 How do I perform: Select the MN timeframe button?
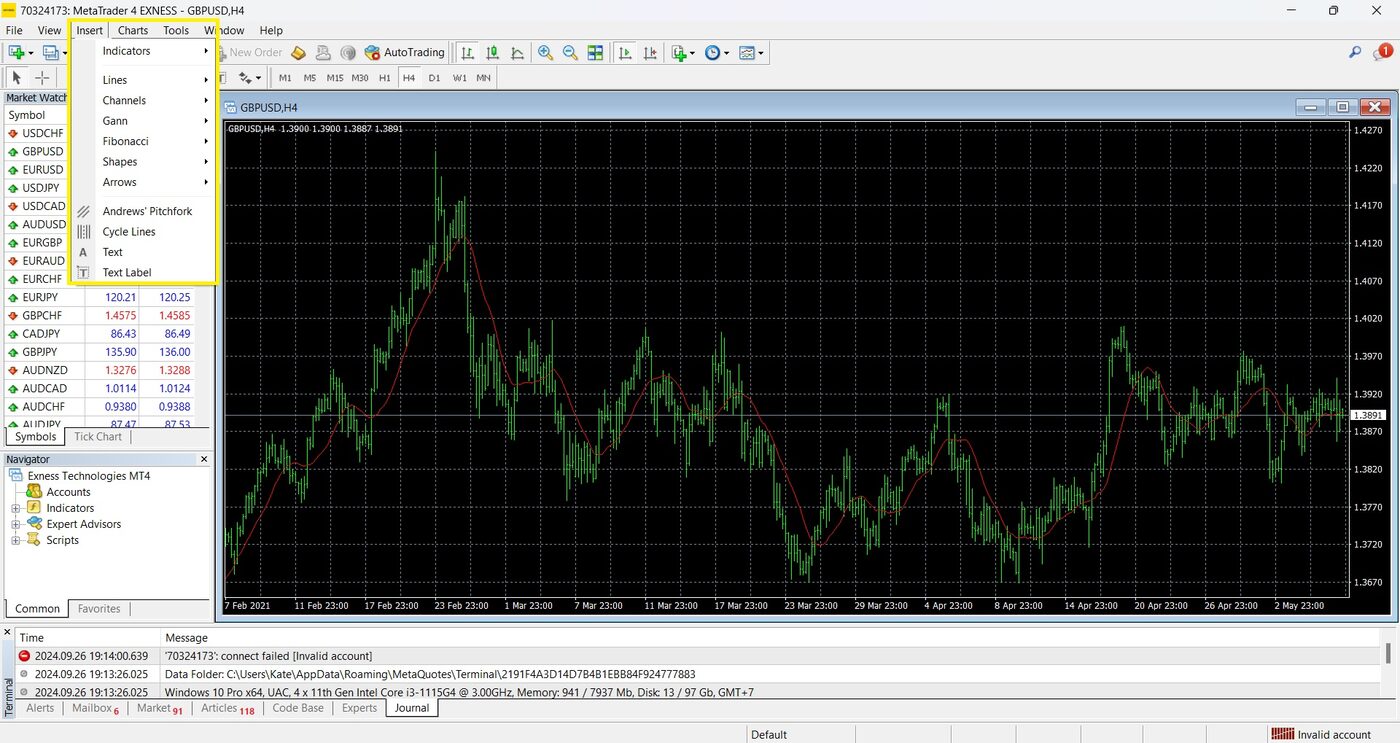click(483, 78)
